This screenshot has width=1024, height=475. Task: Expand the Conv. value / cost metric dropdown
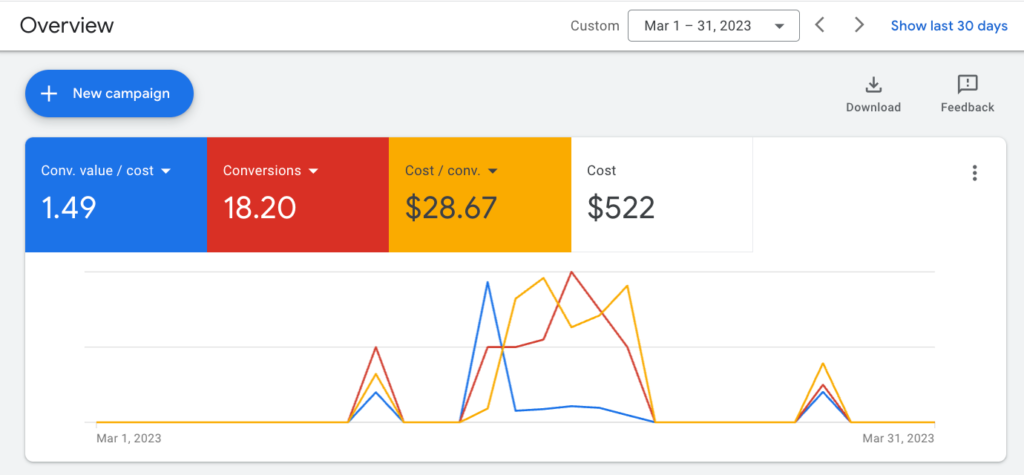[166, 171]
